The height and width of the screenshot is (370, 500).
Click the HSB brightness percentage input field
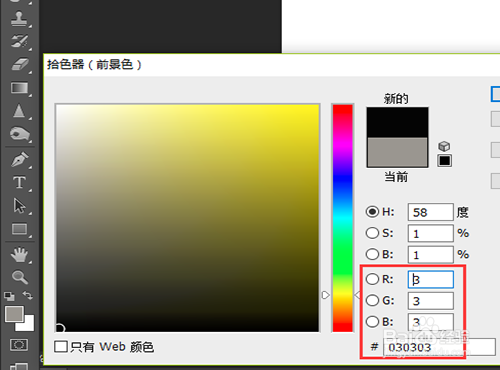(x=430, y=255)
